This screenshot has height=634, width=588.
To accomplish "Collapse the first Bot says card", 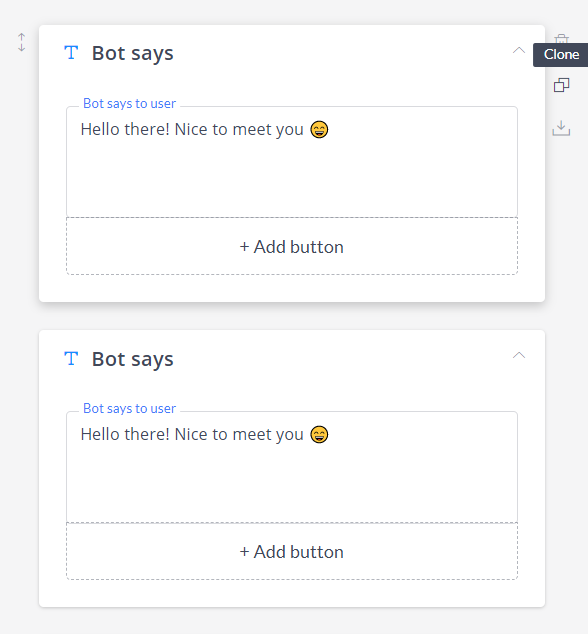I will [x=519, y=51].
